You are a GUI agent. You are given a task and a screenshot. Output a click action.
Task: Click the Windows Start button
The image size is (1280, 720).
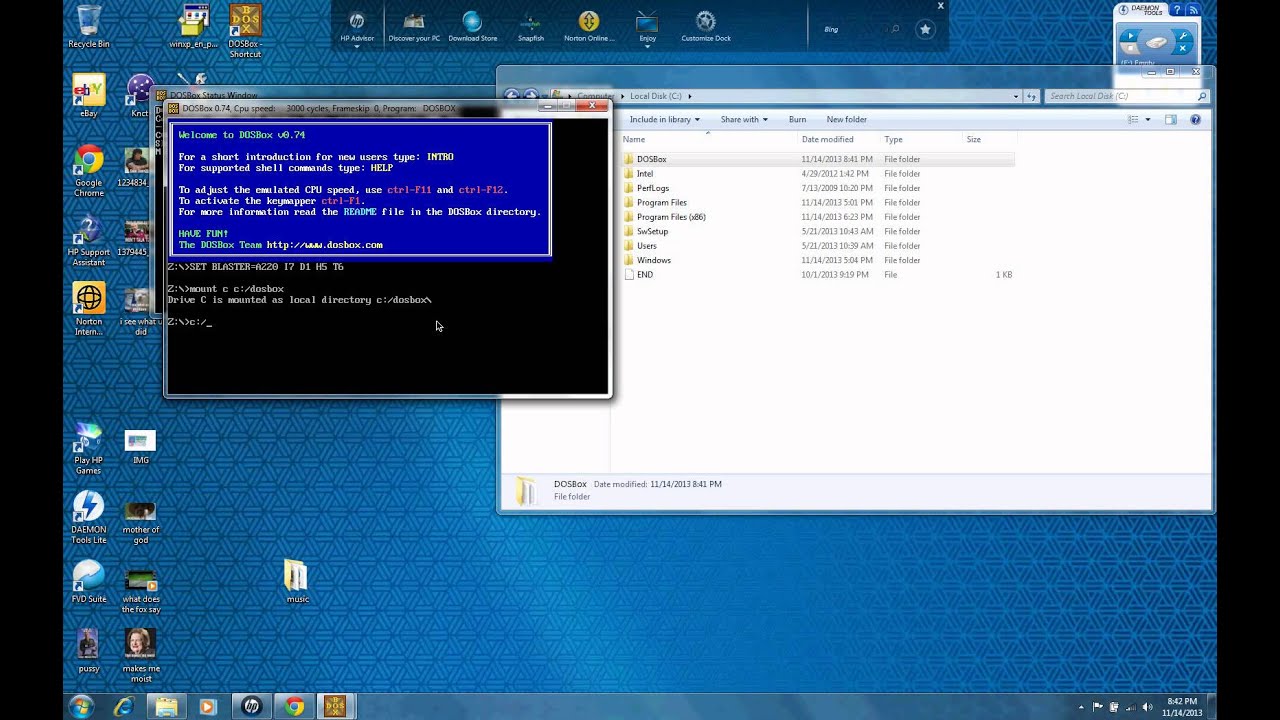(x=81, y=706)
